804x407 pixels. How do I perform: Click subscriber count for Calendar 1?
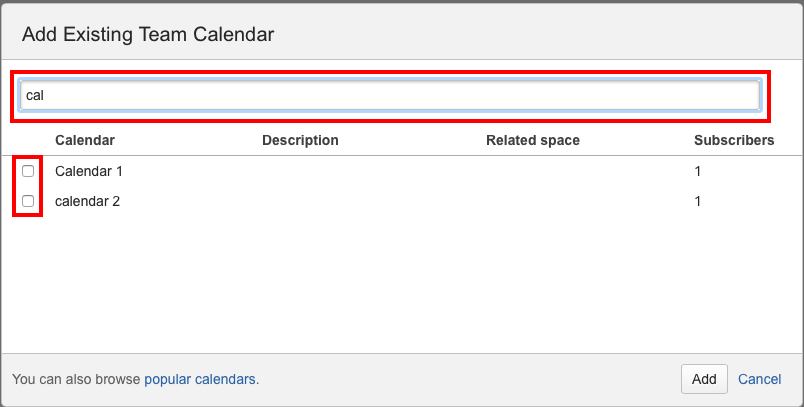pyautogui.click(x=697, y=171)
